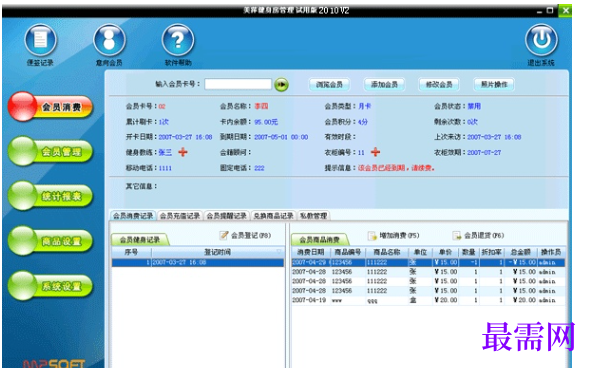Switch to the 会员消费记录 tab

tap(133, 216)
